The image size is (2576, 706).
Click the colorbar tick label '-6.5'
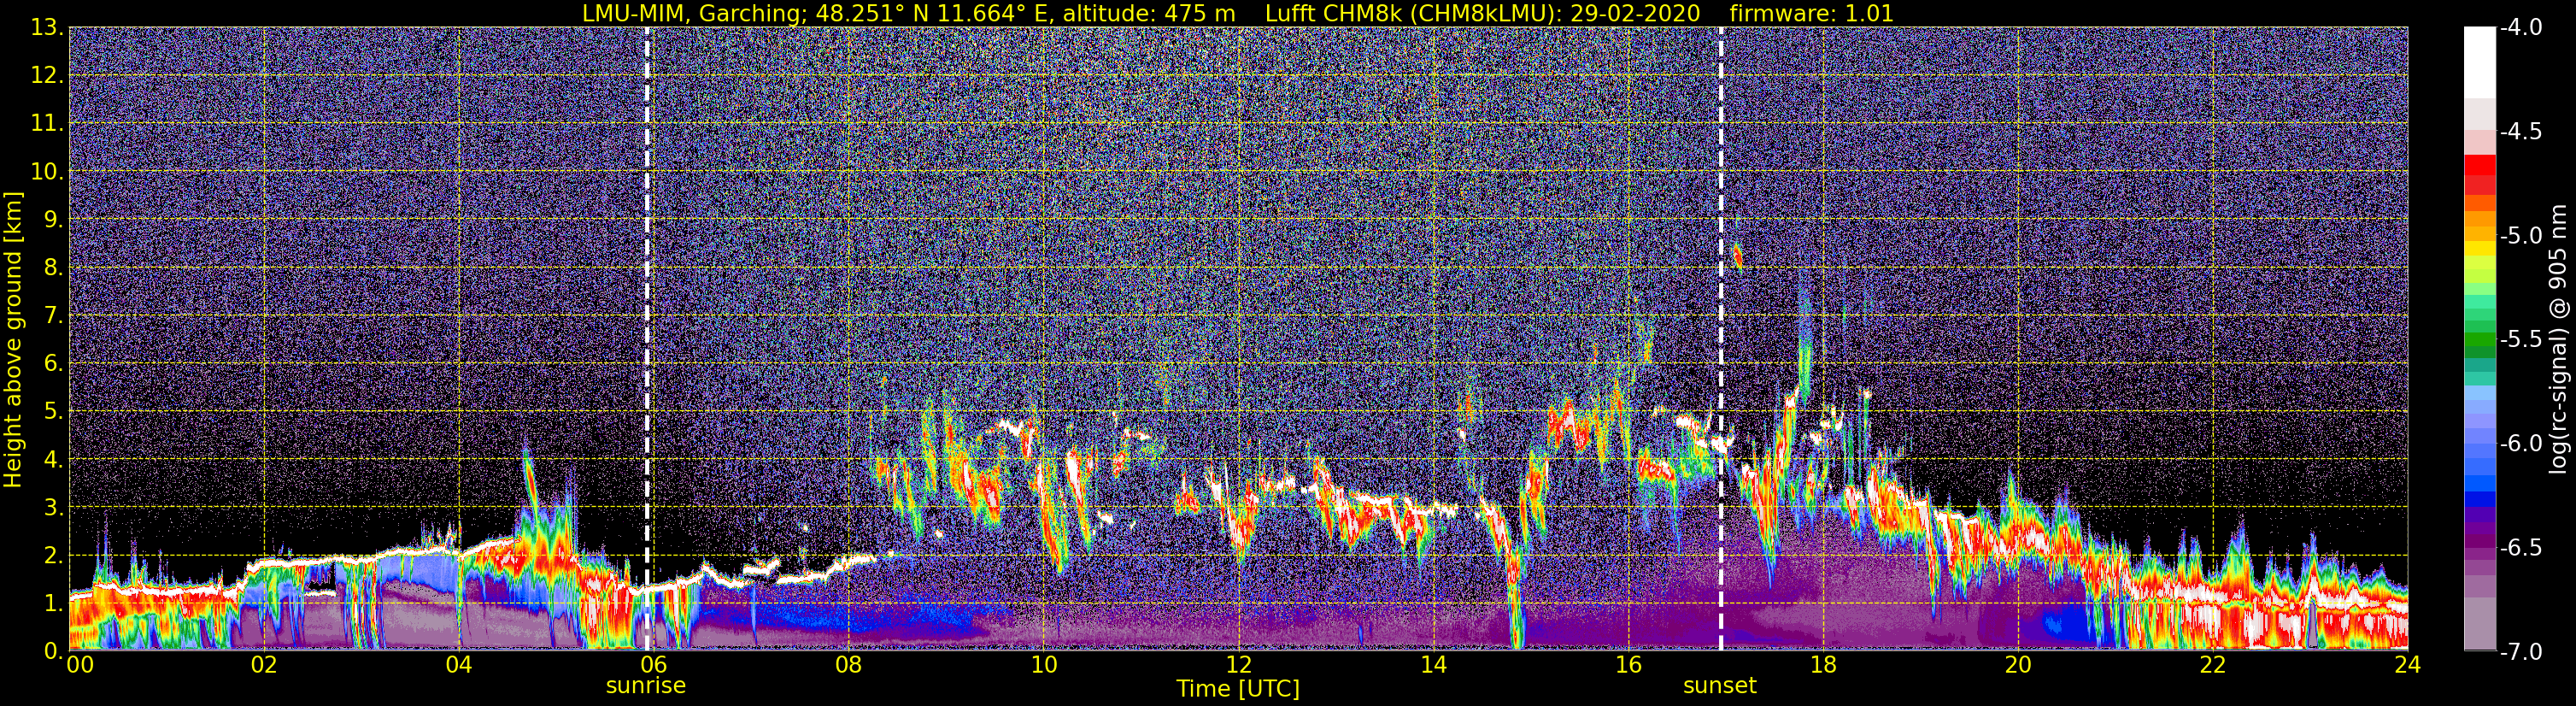[2521, 548]
